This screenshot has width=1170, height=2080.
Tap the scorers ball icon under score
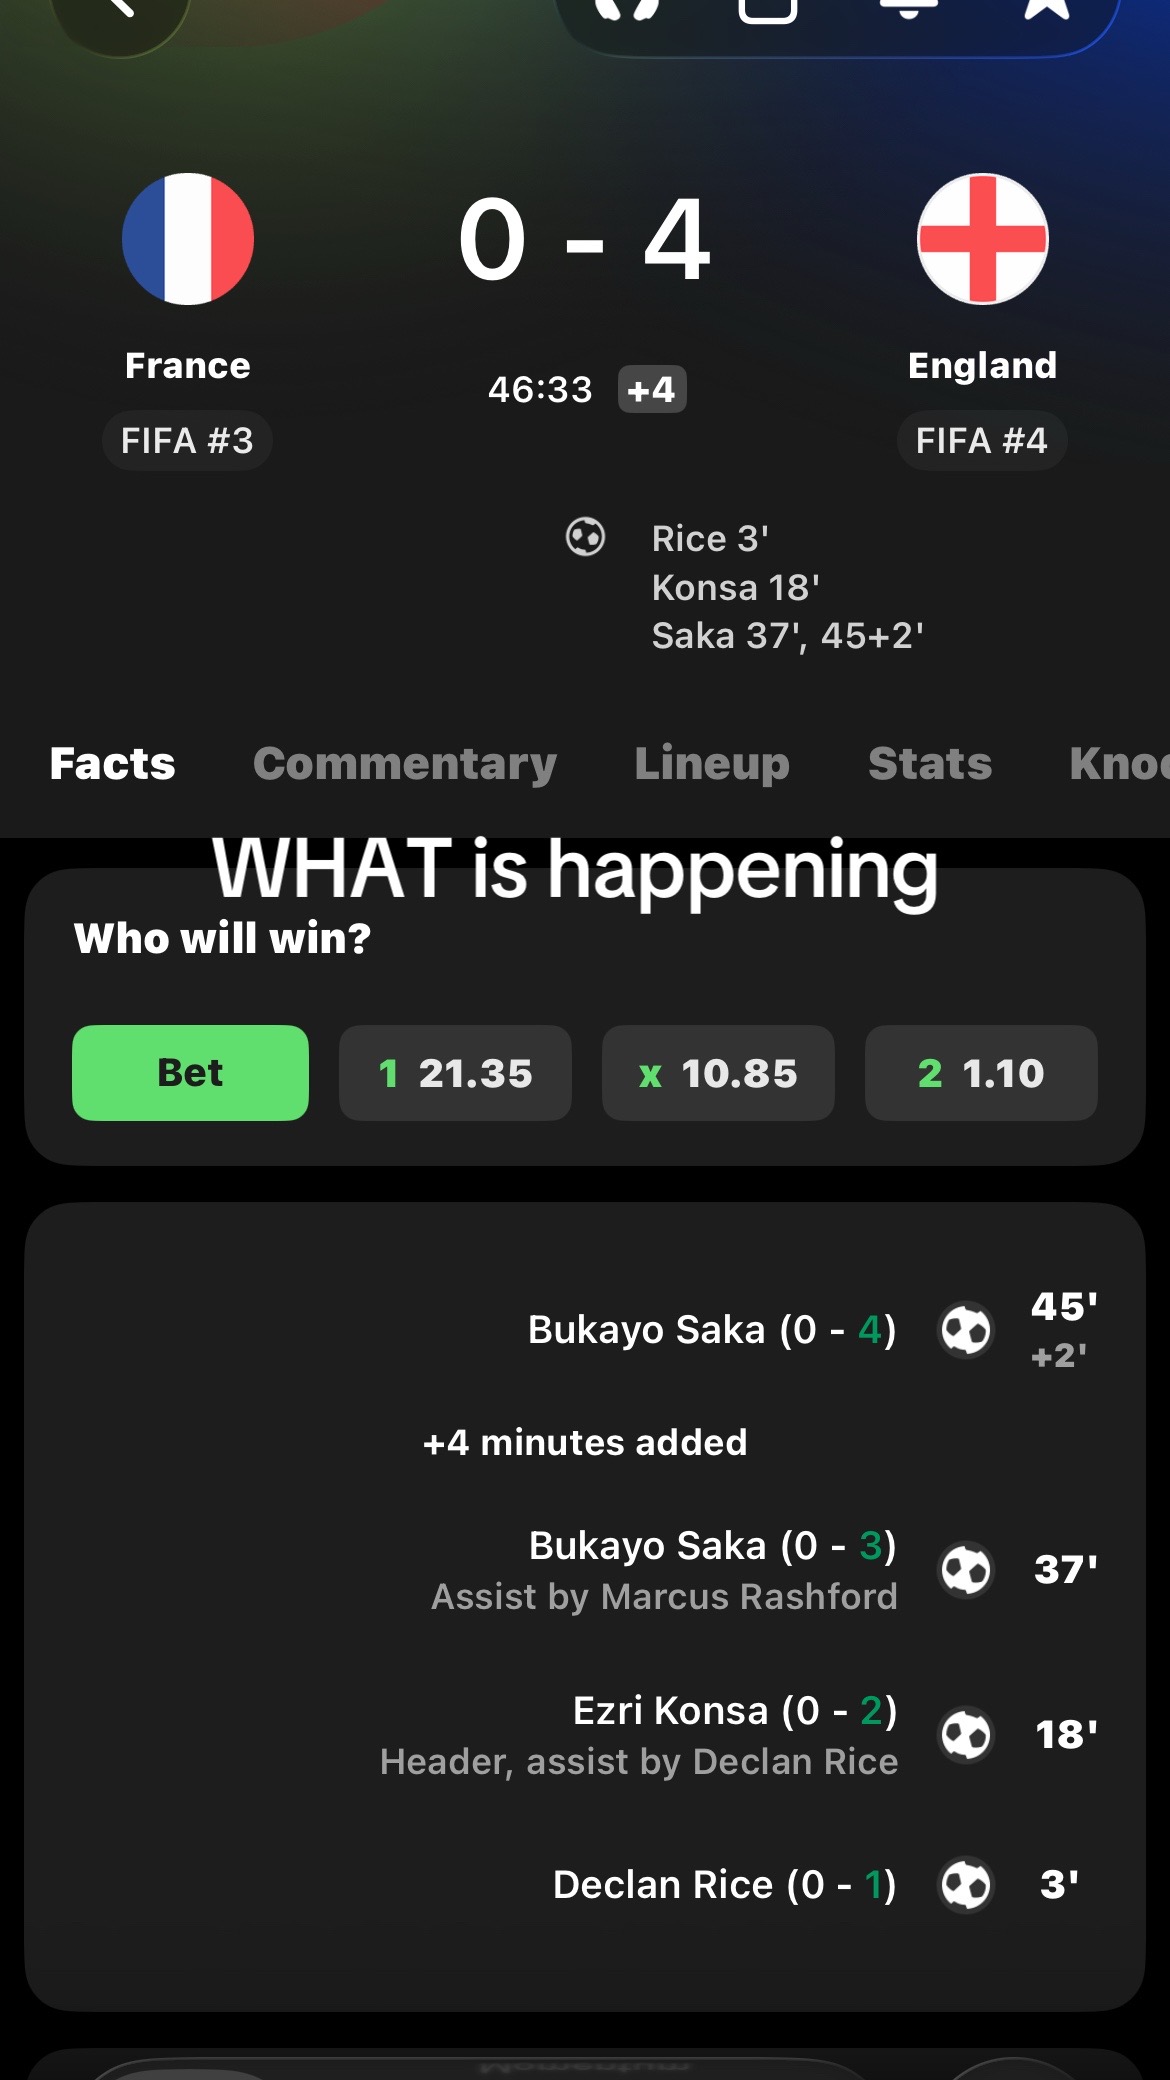tap(586, 537)
